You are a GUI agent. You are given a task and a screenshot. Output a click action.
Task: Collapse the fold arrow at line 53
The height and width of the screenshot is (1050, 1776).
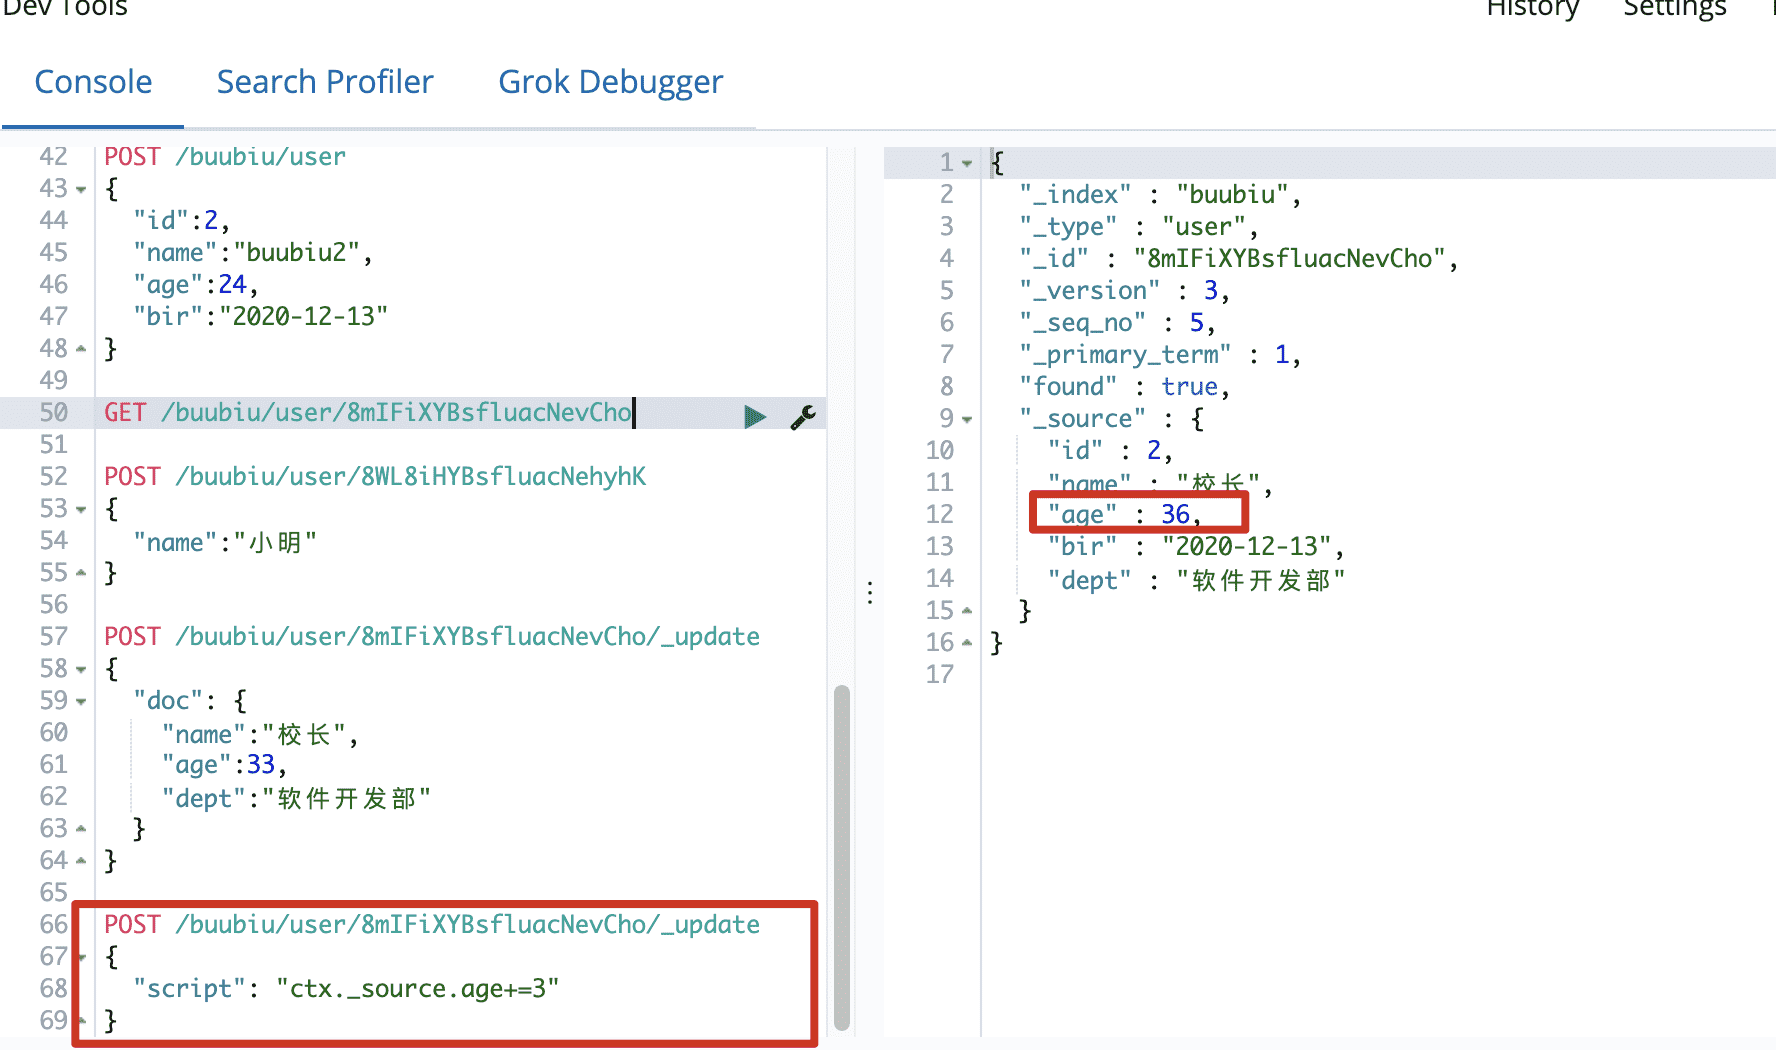click(x=81, y=510)
